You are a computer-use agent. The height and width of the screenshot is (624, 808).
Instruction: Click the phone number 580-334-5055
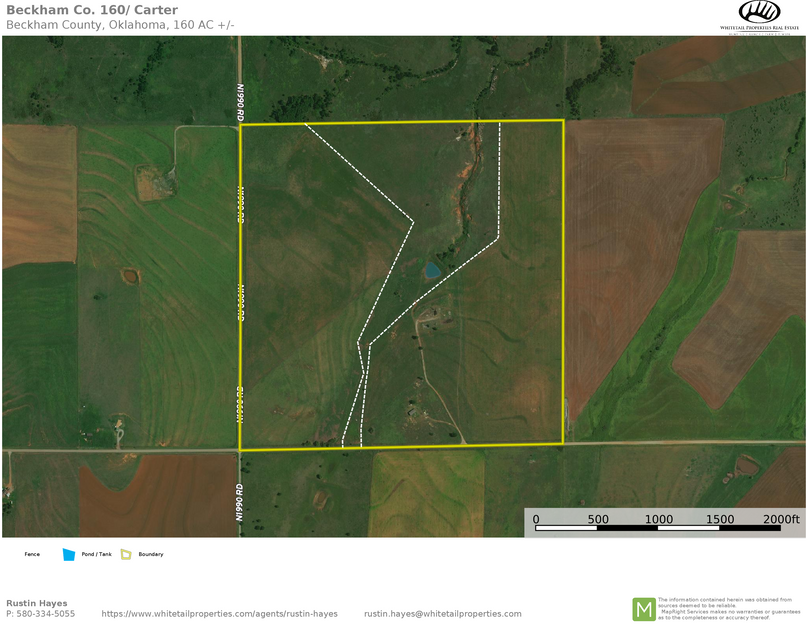click(x=41, y=614)
